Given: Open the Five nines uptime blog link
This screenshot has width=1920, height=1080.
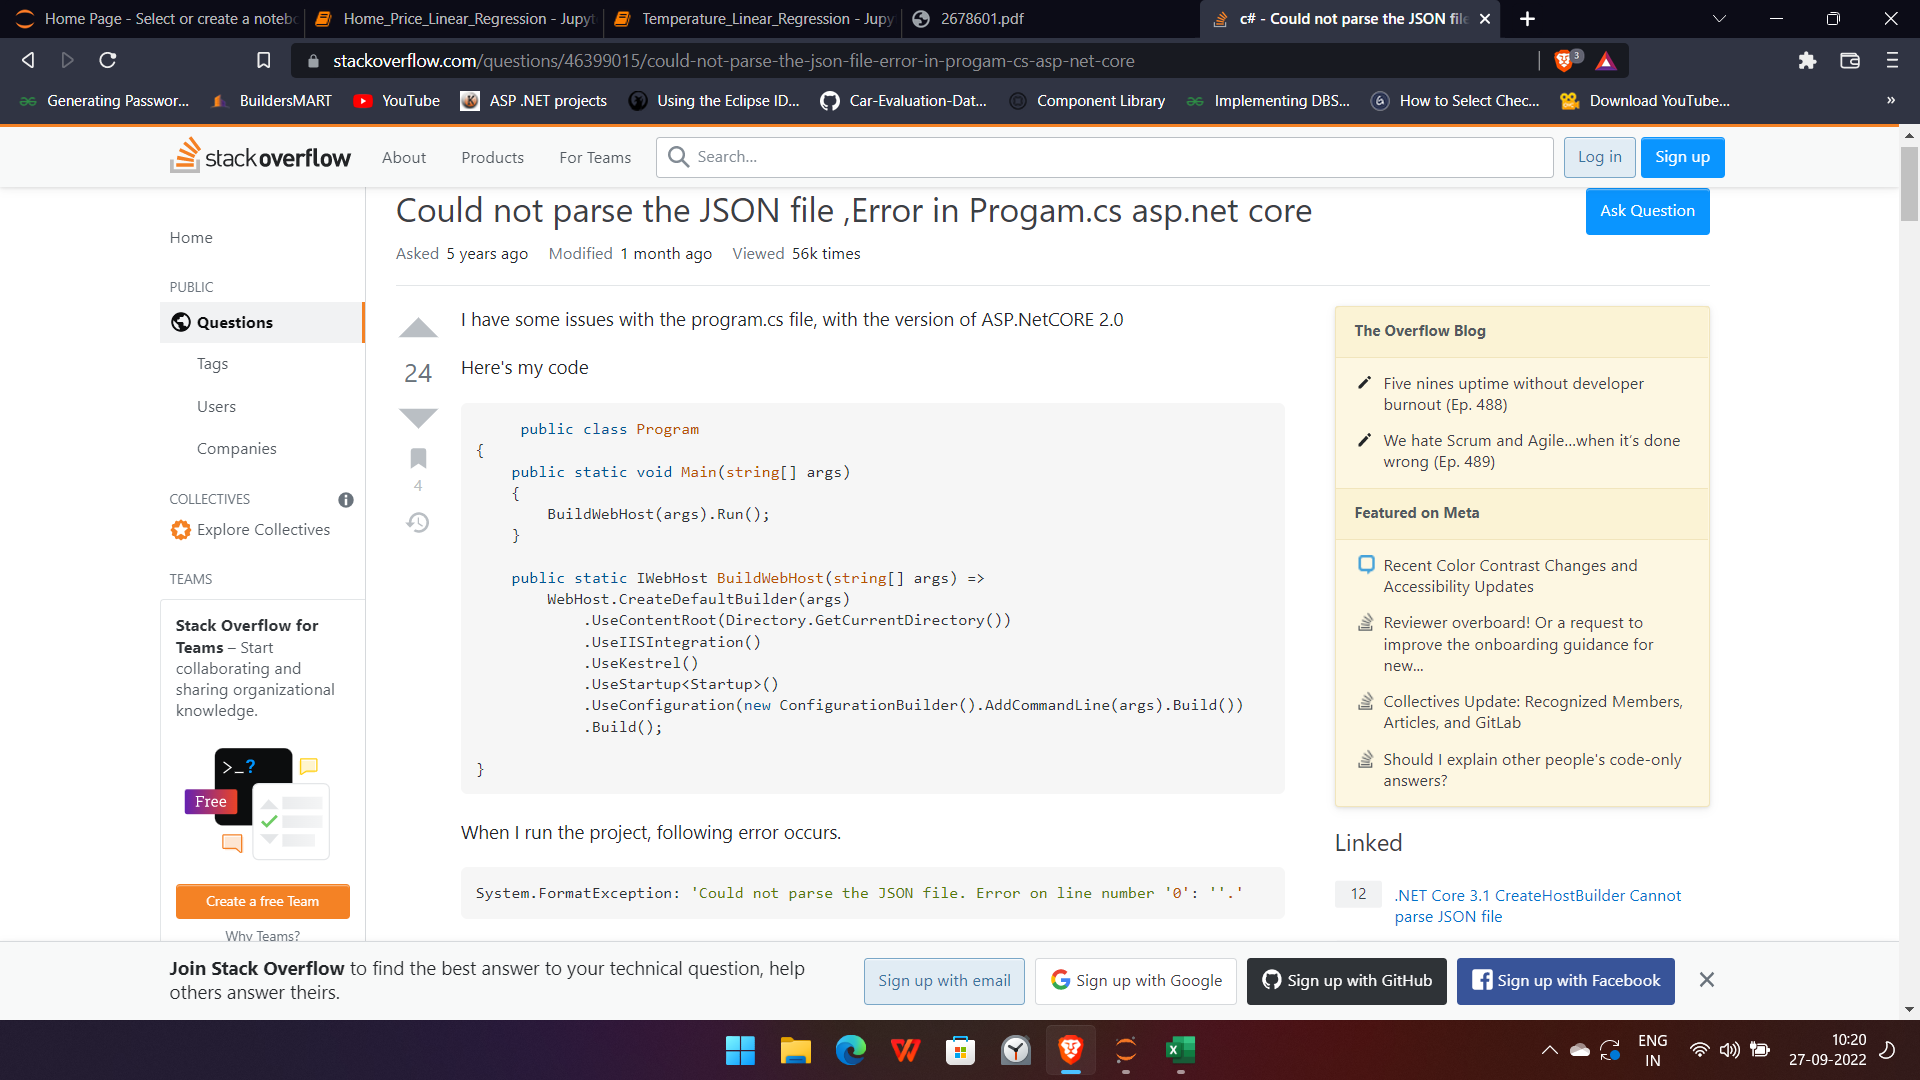Looking at the screenshot, I should (1513, 394).
